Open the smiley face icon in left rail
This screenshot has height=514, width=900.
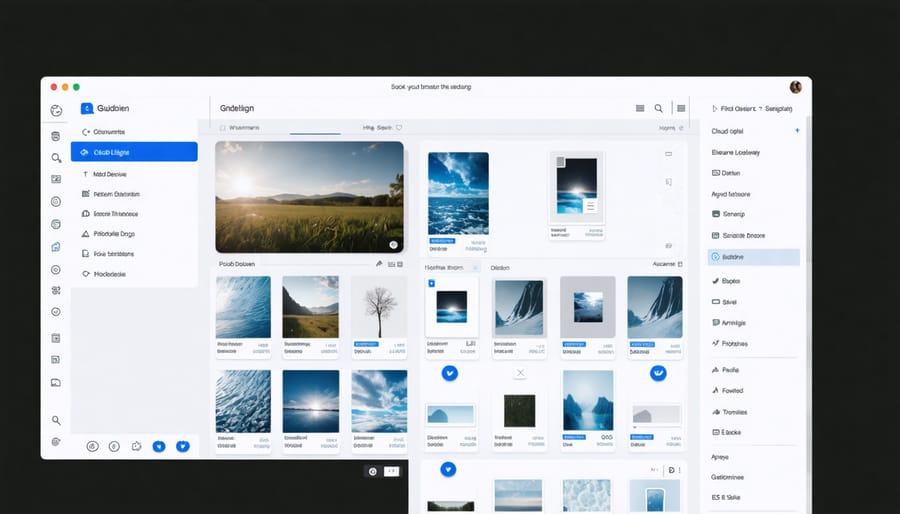[56, 312]
